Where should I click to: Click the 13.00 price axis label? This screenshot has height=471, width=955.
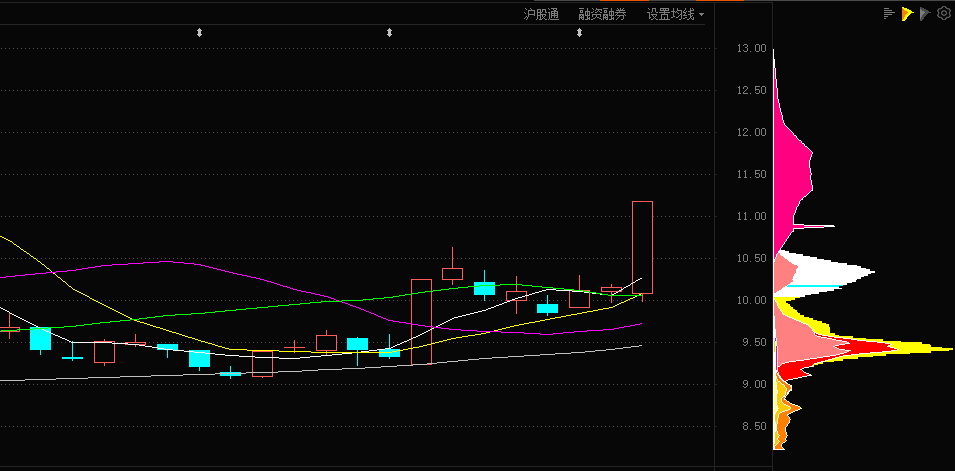coord(751,48)
